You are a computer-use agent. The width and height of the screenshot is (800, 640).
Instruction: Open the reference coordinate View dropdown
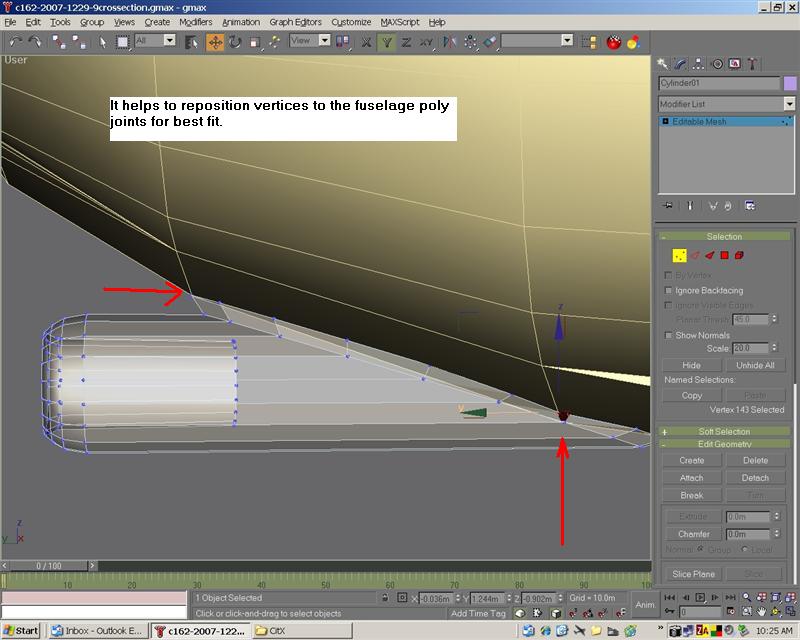click(324, 40)
